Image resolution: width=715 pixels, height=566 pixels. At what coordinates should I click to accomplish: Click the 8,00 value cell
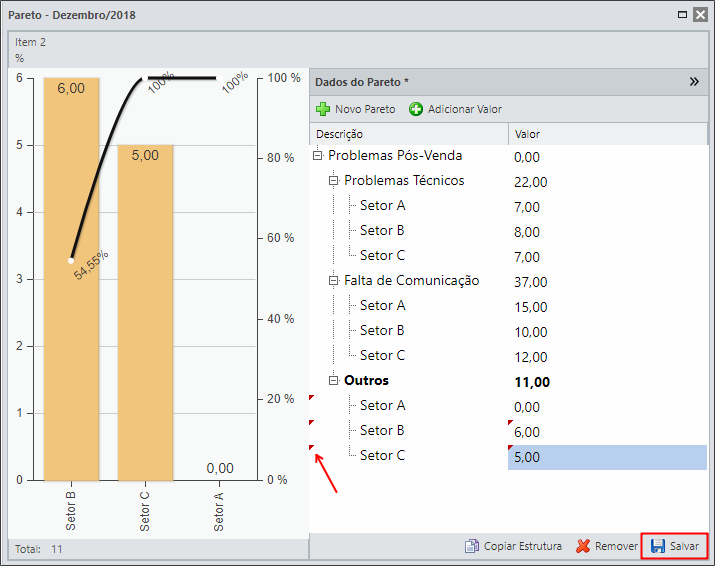tap(527, 233)
